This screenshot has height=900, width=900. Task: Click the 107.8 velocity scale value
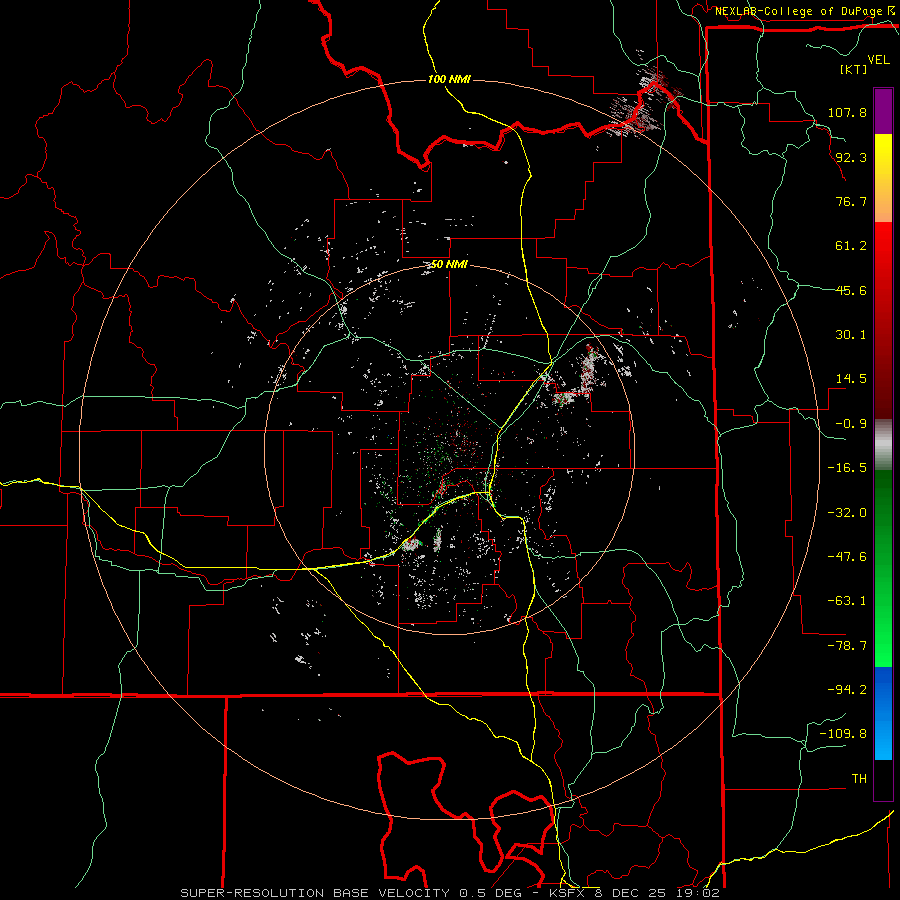pos(847,112)
